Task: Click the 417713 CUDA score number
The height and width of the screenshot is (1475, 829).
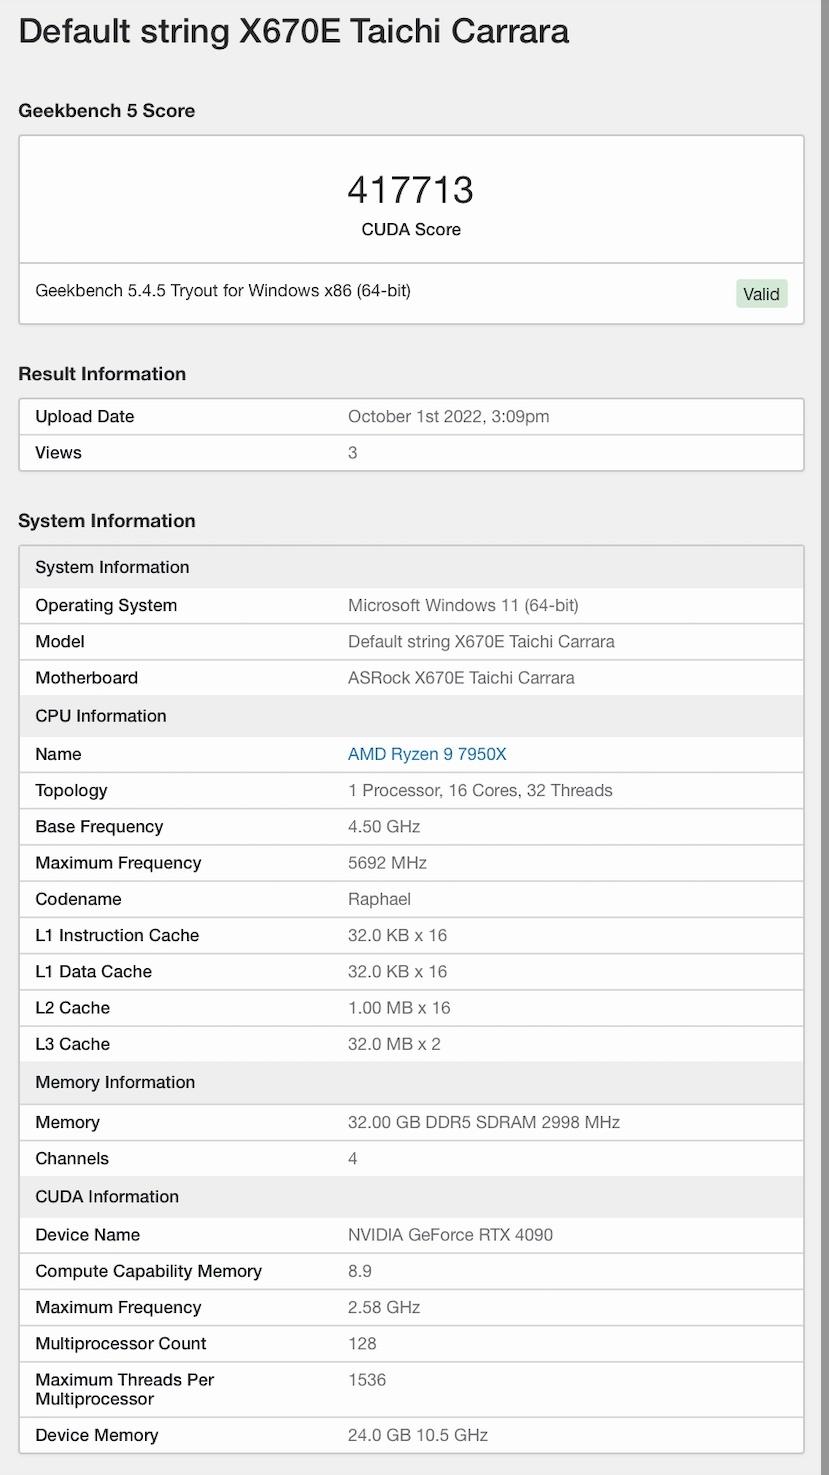Action: coord(410,190)
